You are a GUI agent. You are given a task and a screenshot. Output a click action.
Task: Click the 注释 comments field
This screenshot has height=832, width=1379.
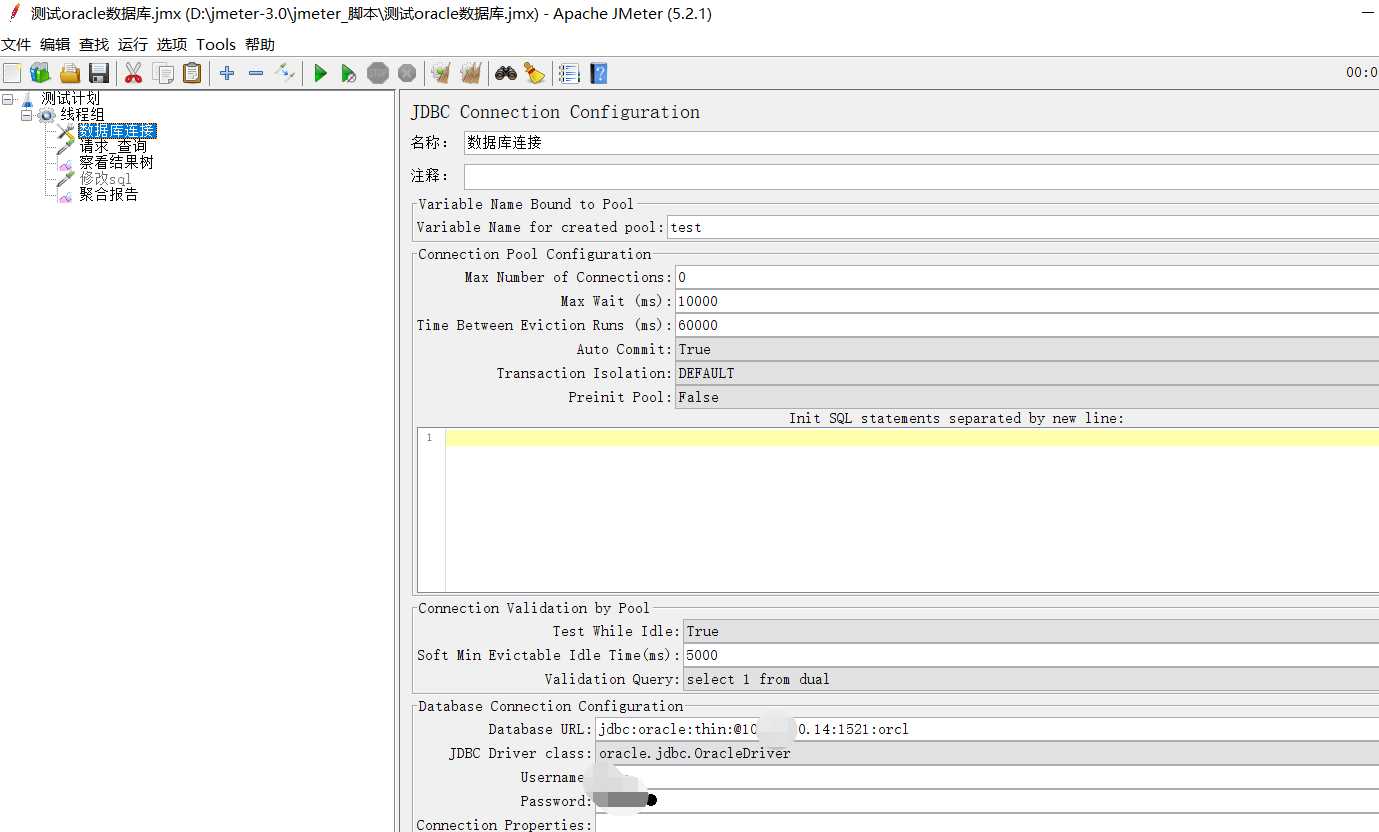[x=921, y=176]
